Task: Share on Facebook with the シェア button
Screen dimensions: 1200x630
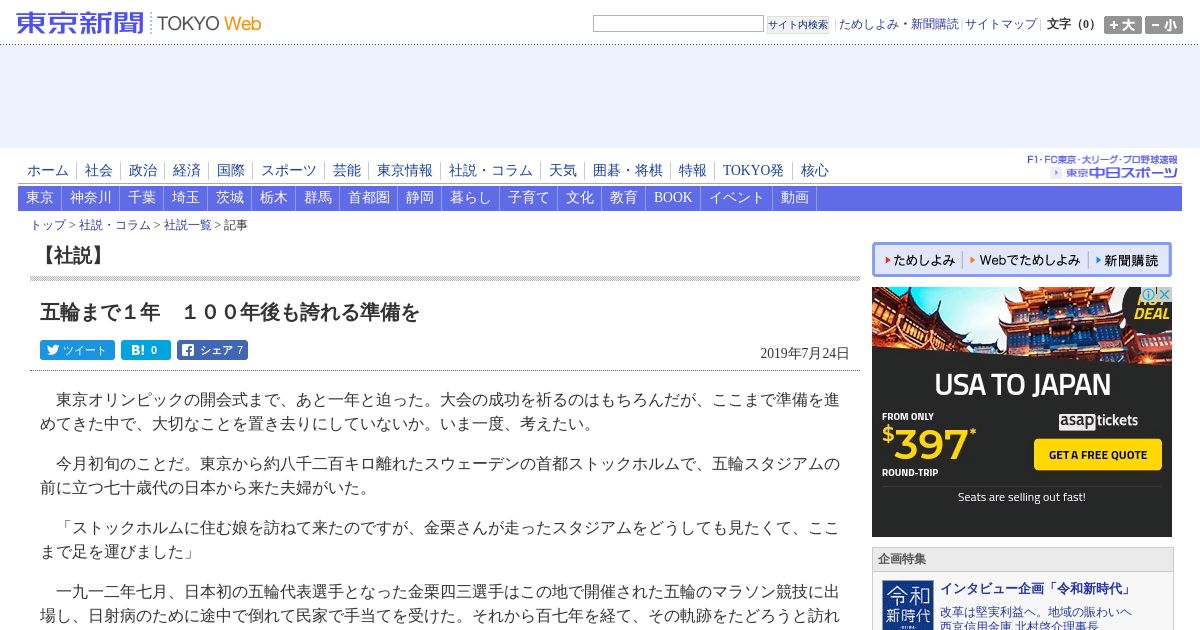Action: (x=212, y=350)
